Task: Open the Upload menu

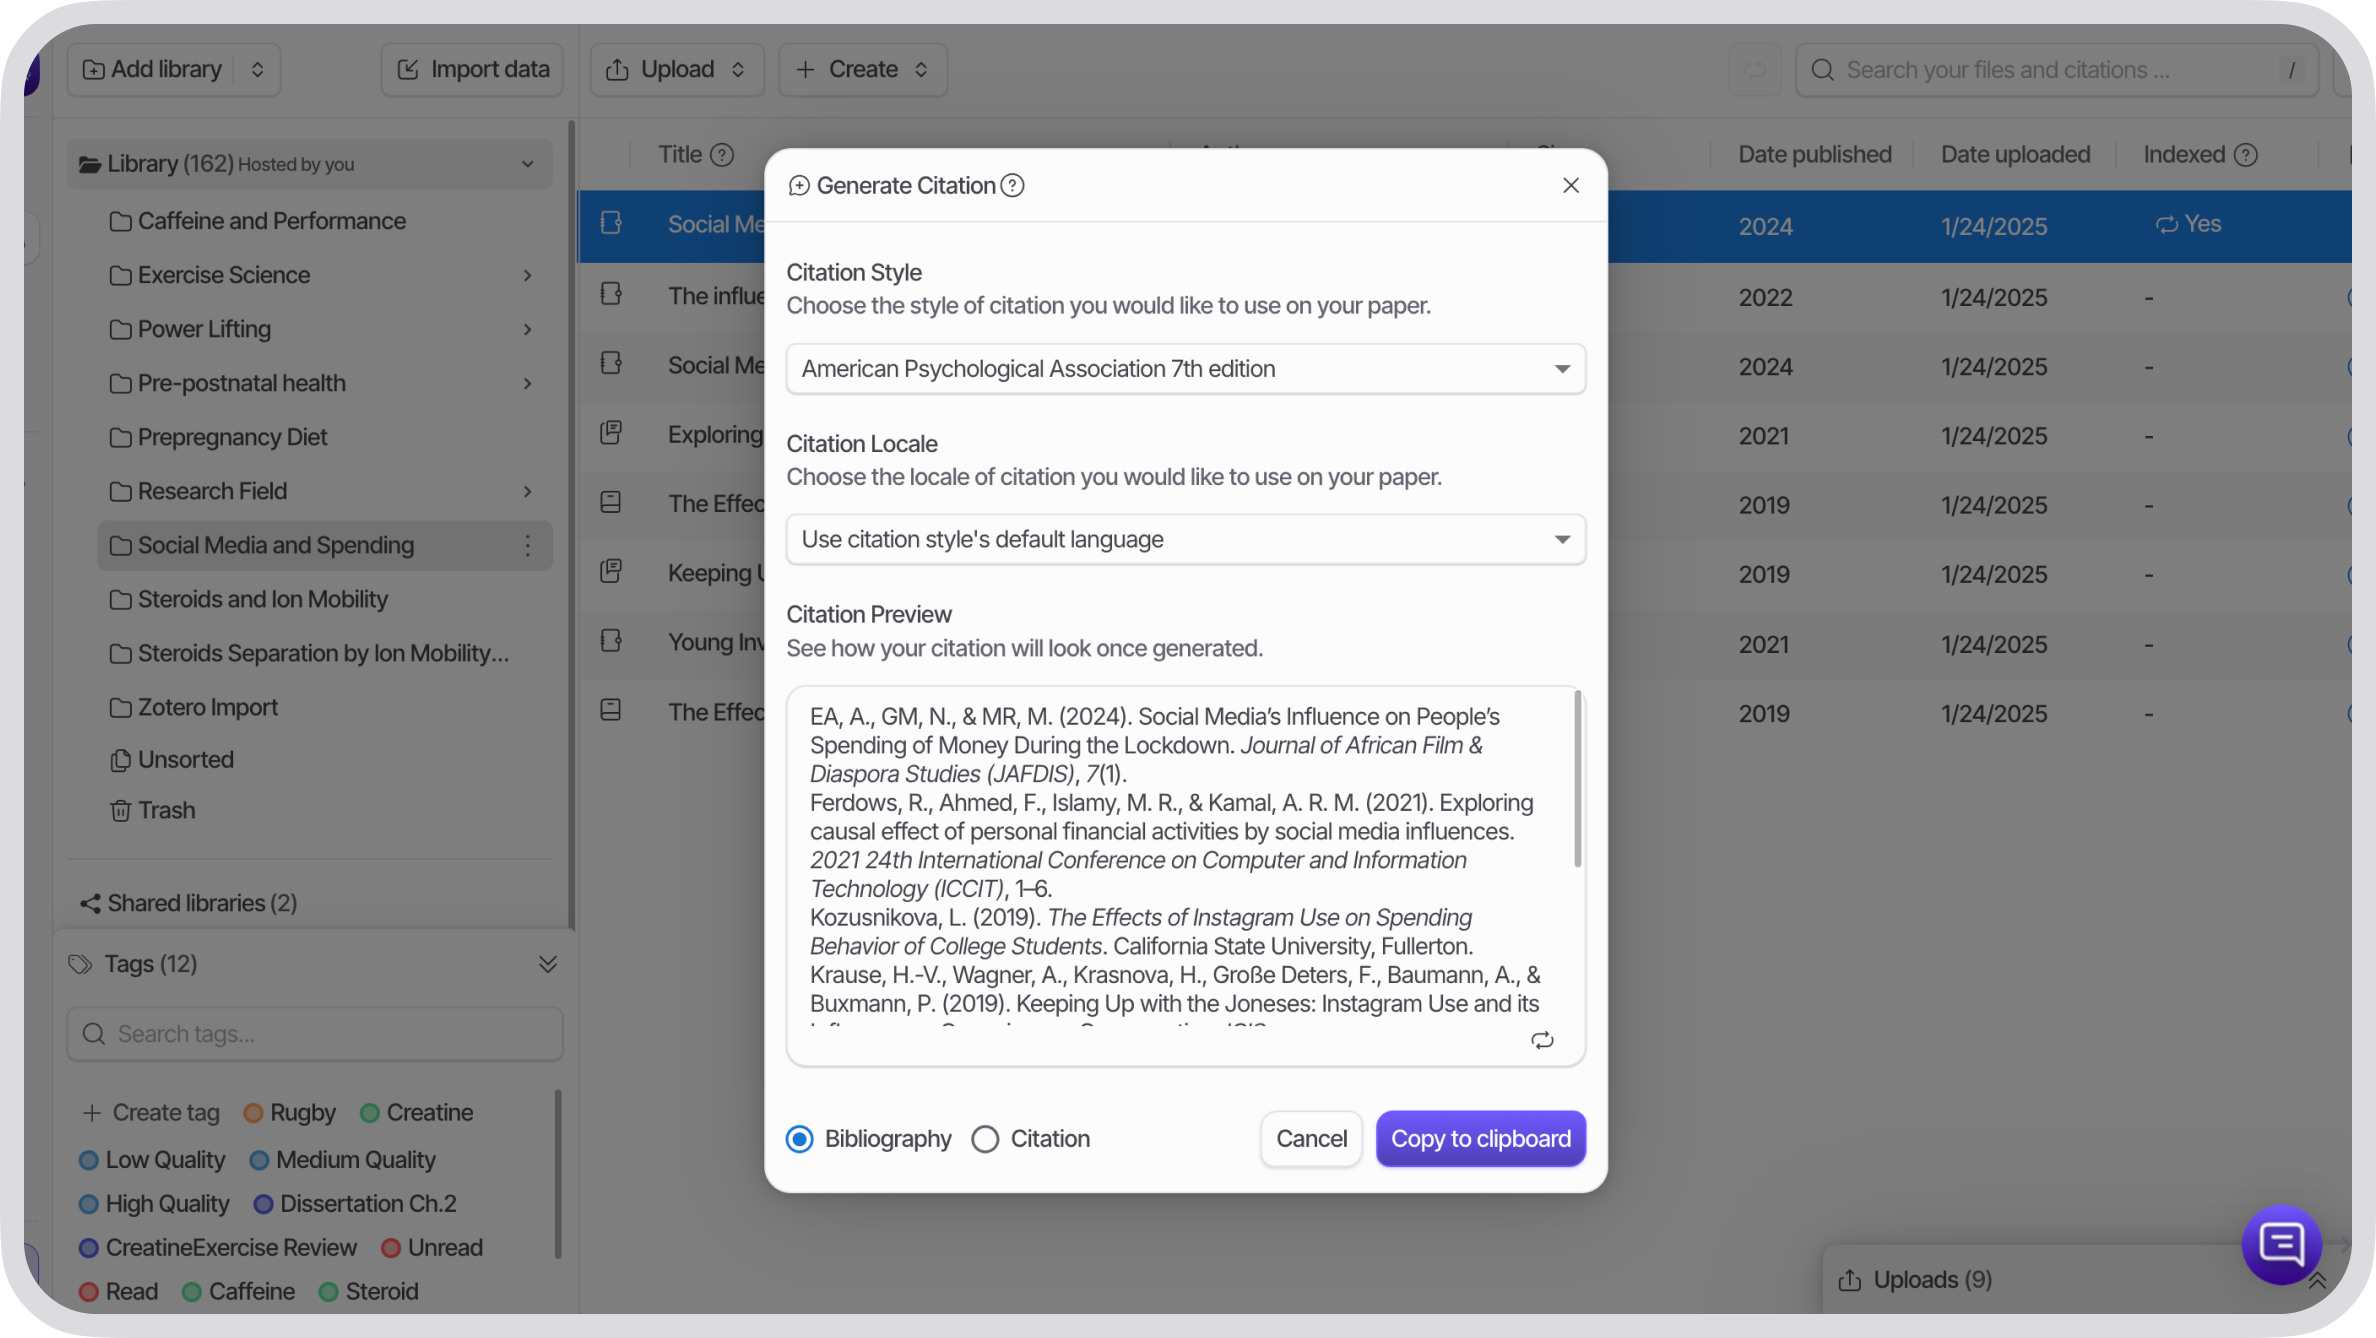Action: click(676, 69)
